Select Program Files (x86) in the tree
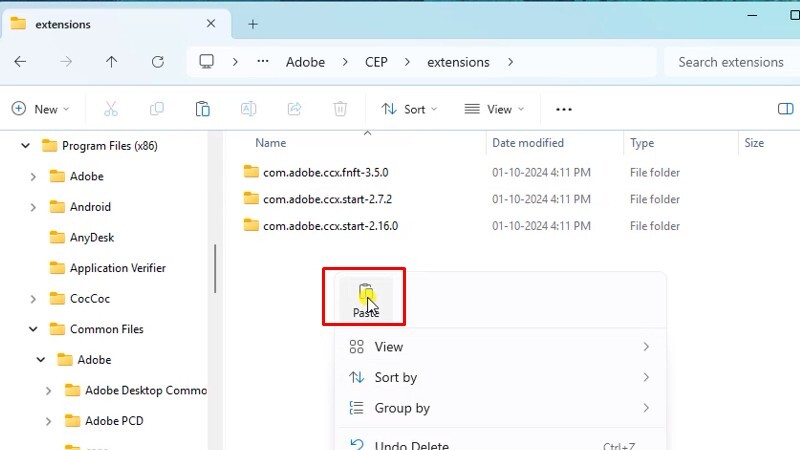800x450 pixels. click(110, 146)
